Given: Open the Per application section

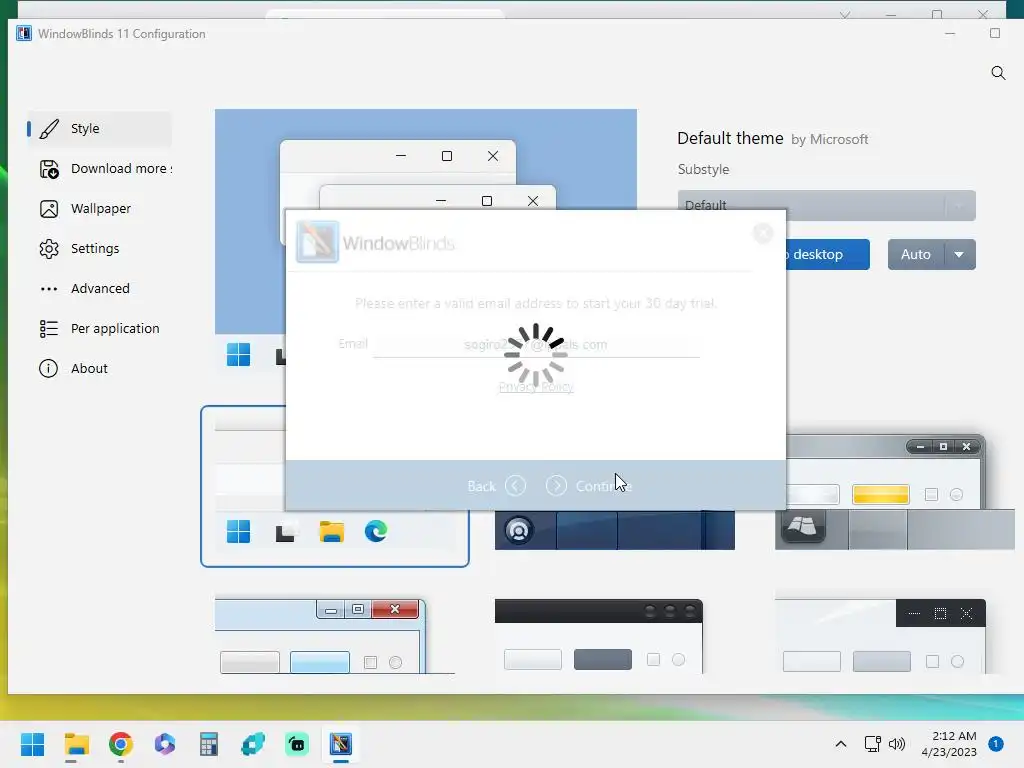Looking at the screenshot, I should [99, 328].
